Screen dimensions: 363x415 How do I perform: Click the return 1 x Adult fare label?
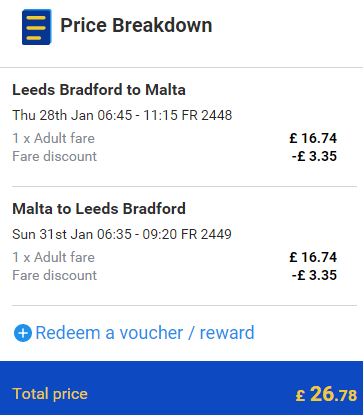pyautogui.click(x=53, y=257)
